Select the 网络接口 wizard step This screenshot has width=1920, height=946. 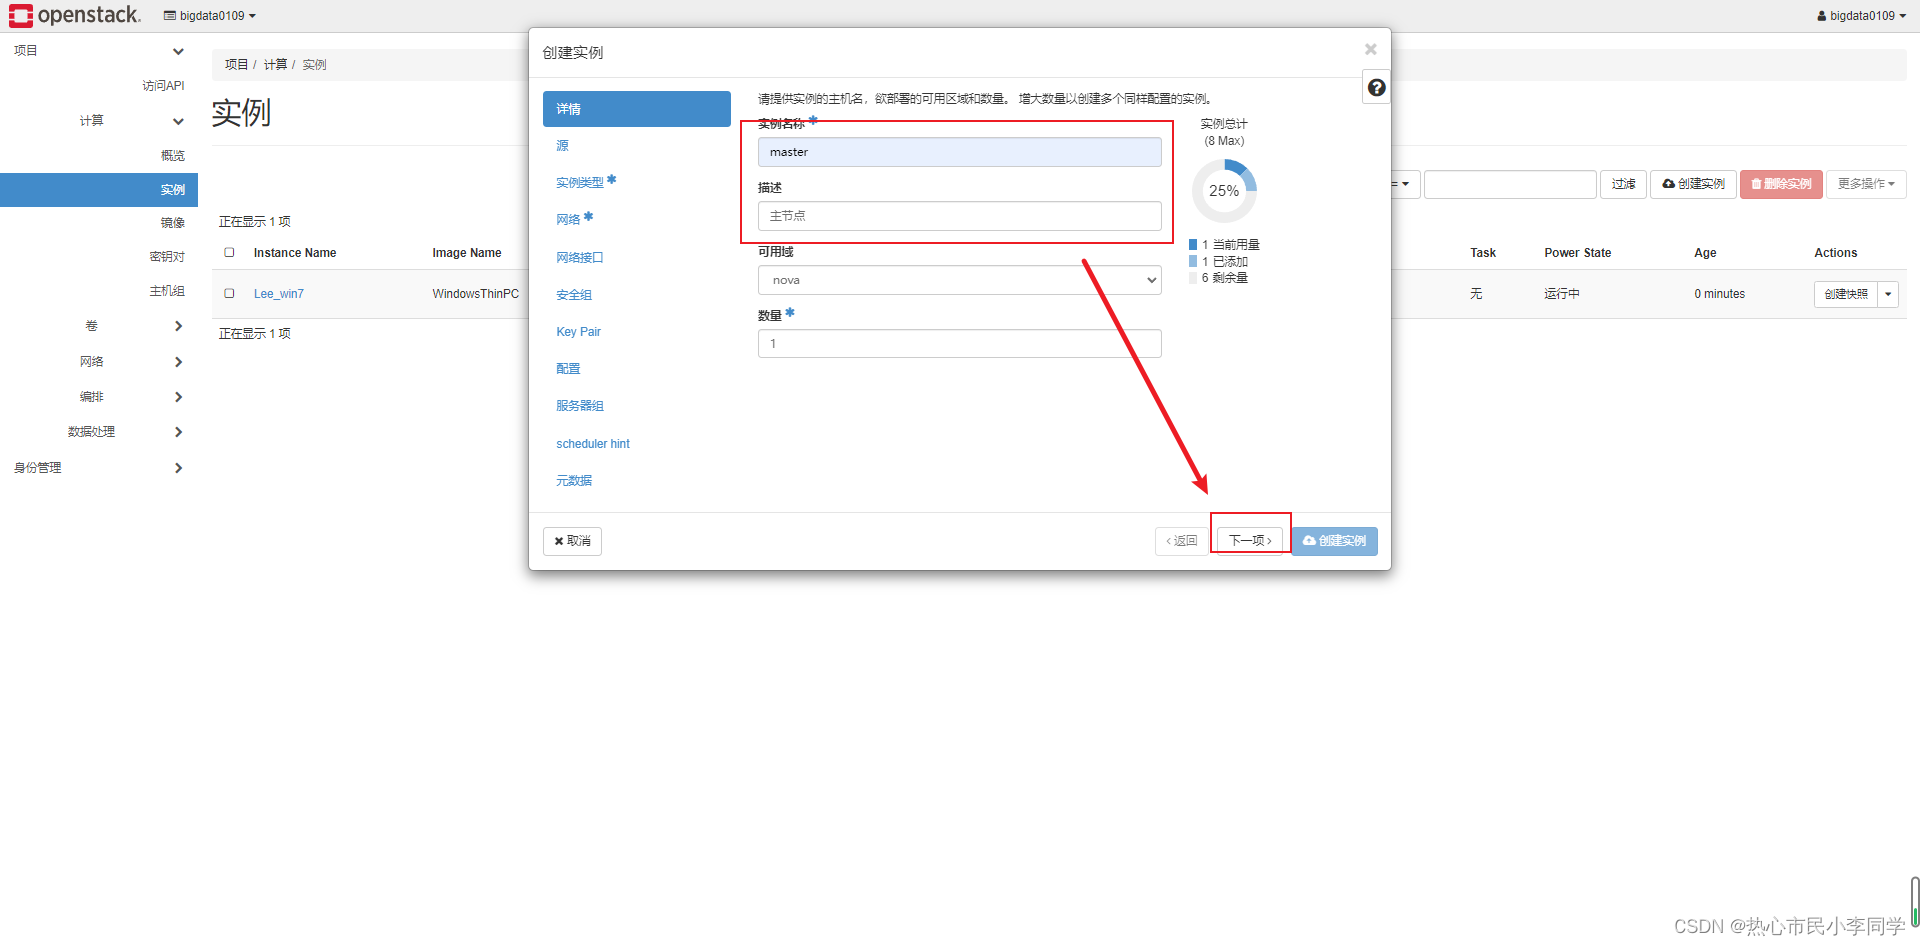[579, 258]
